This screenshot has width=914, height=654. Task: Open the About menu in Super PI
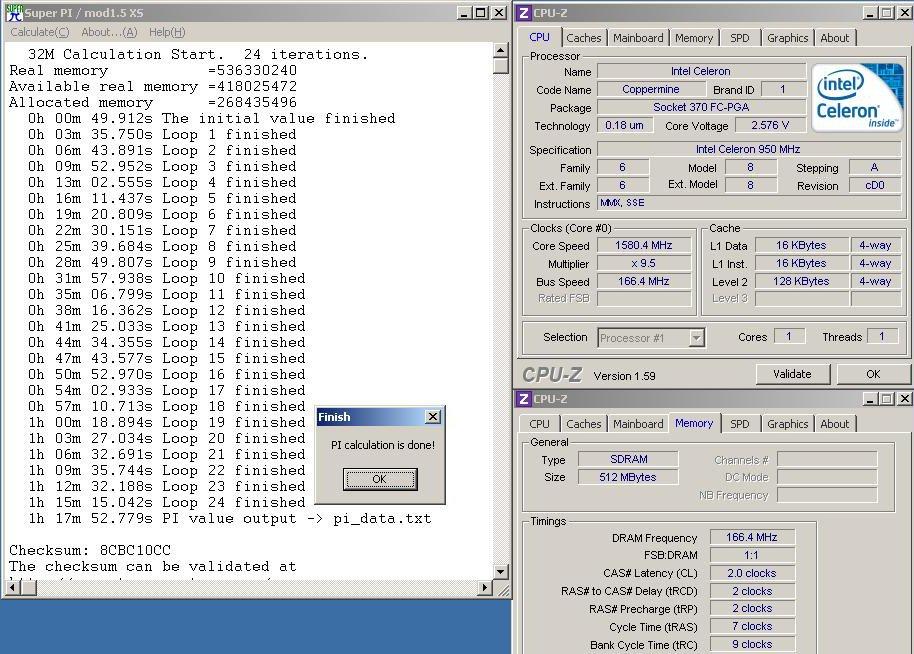[x=109, y=32]
